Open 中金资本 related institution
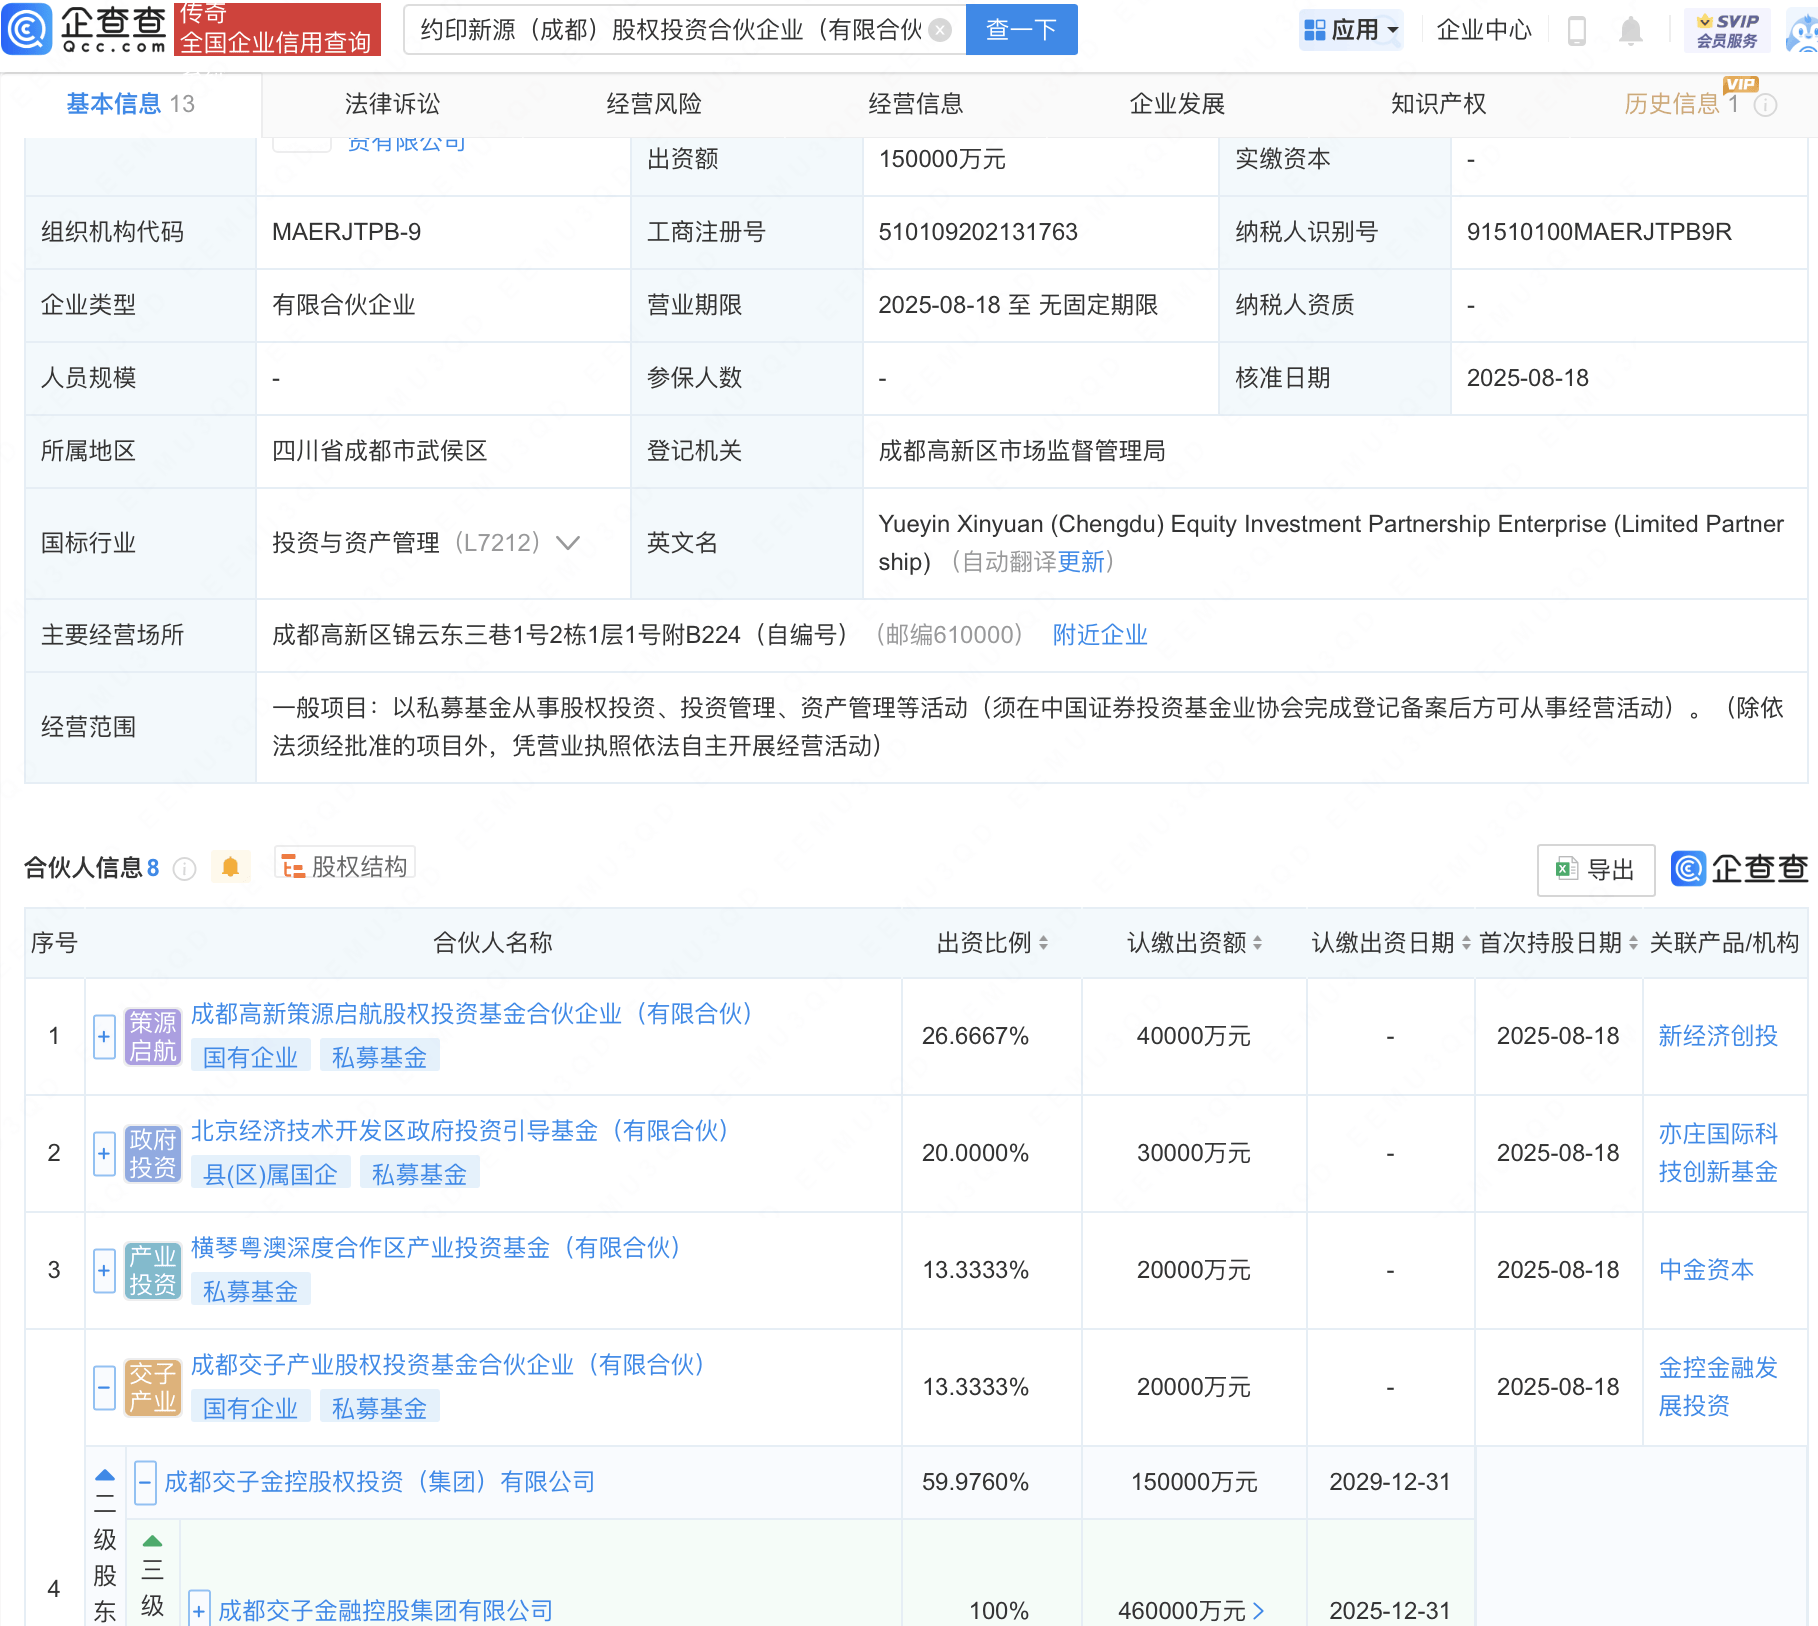Screen dimensions: 1818x1626 click(x=1706, y=1270)
